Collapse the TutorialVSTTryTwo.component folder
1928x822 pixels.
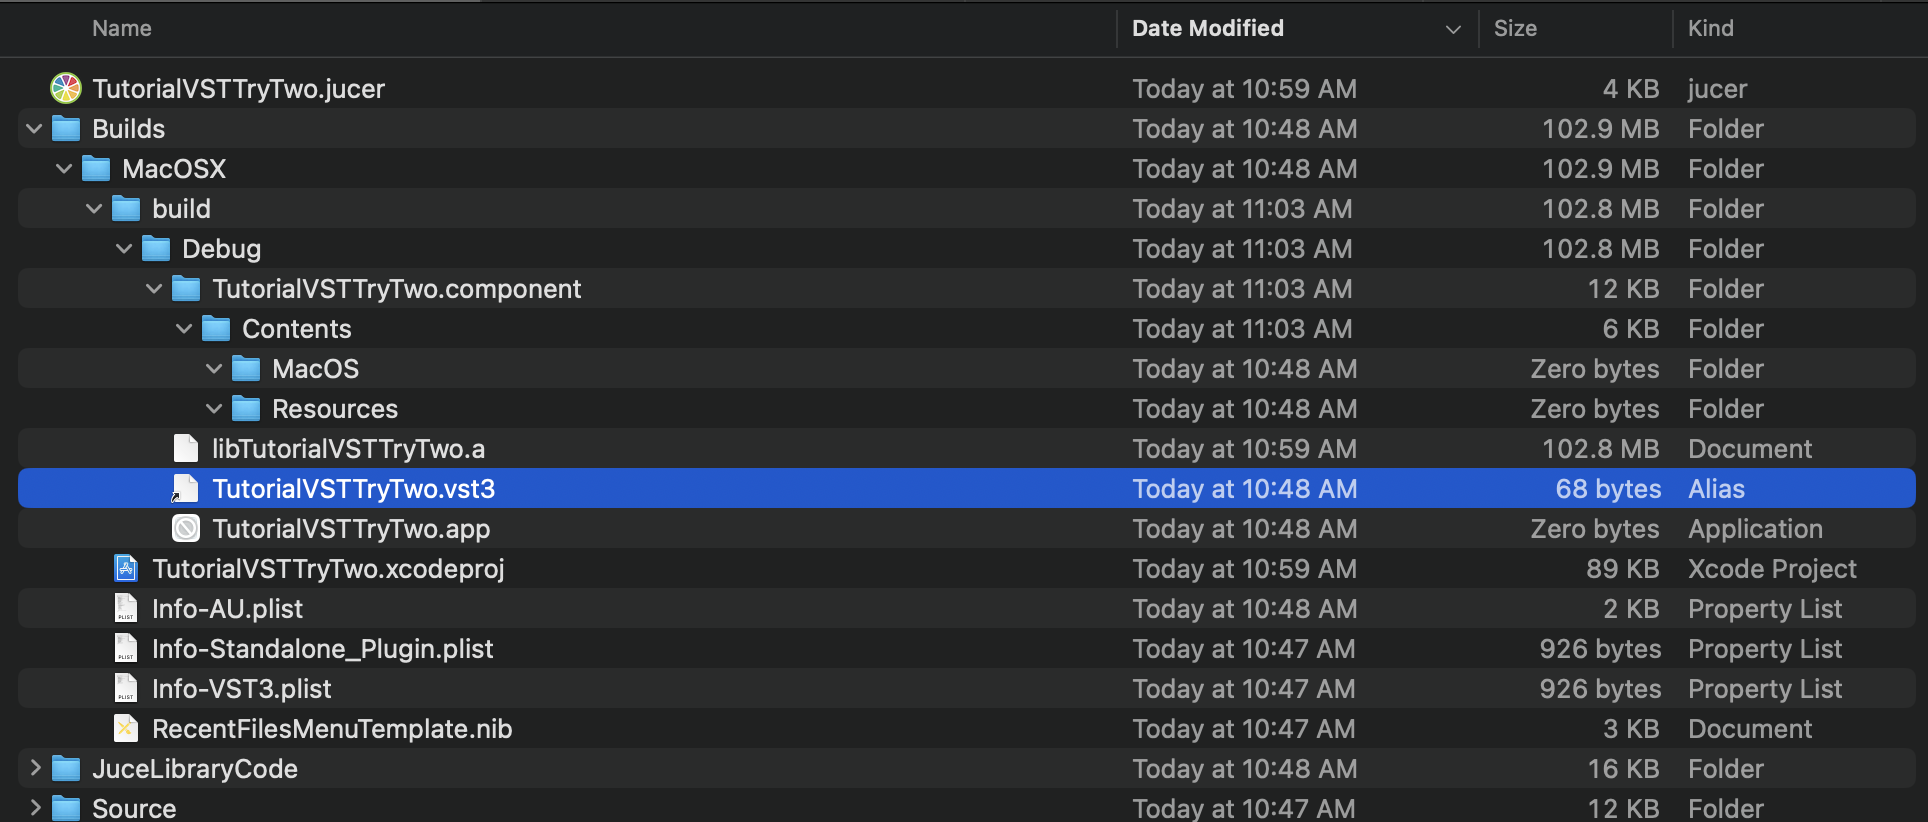pyautogui.click(x=155, y=288)
